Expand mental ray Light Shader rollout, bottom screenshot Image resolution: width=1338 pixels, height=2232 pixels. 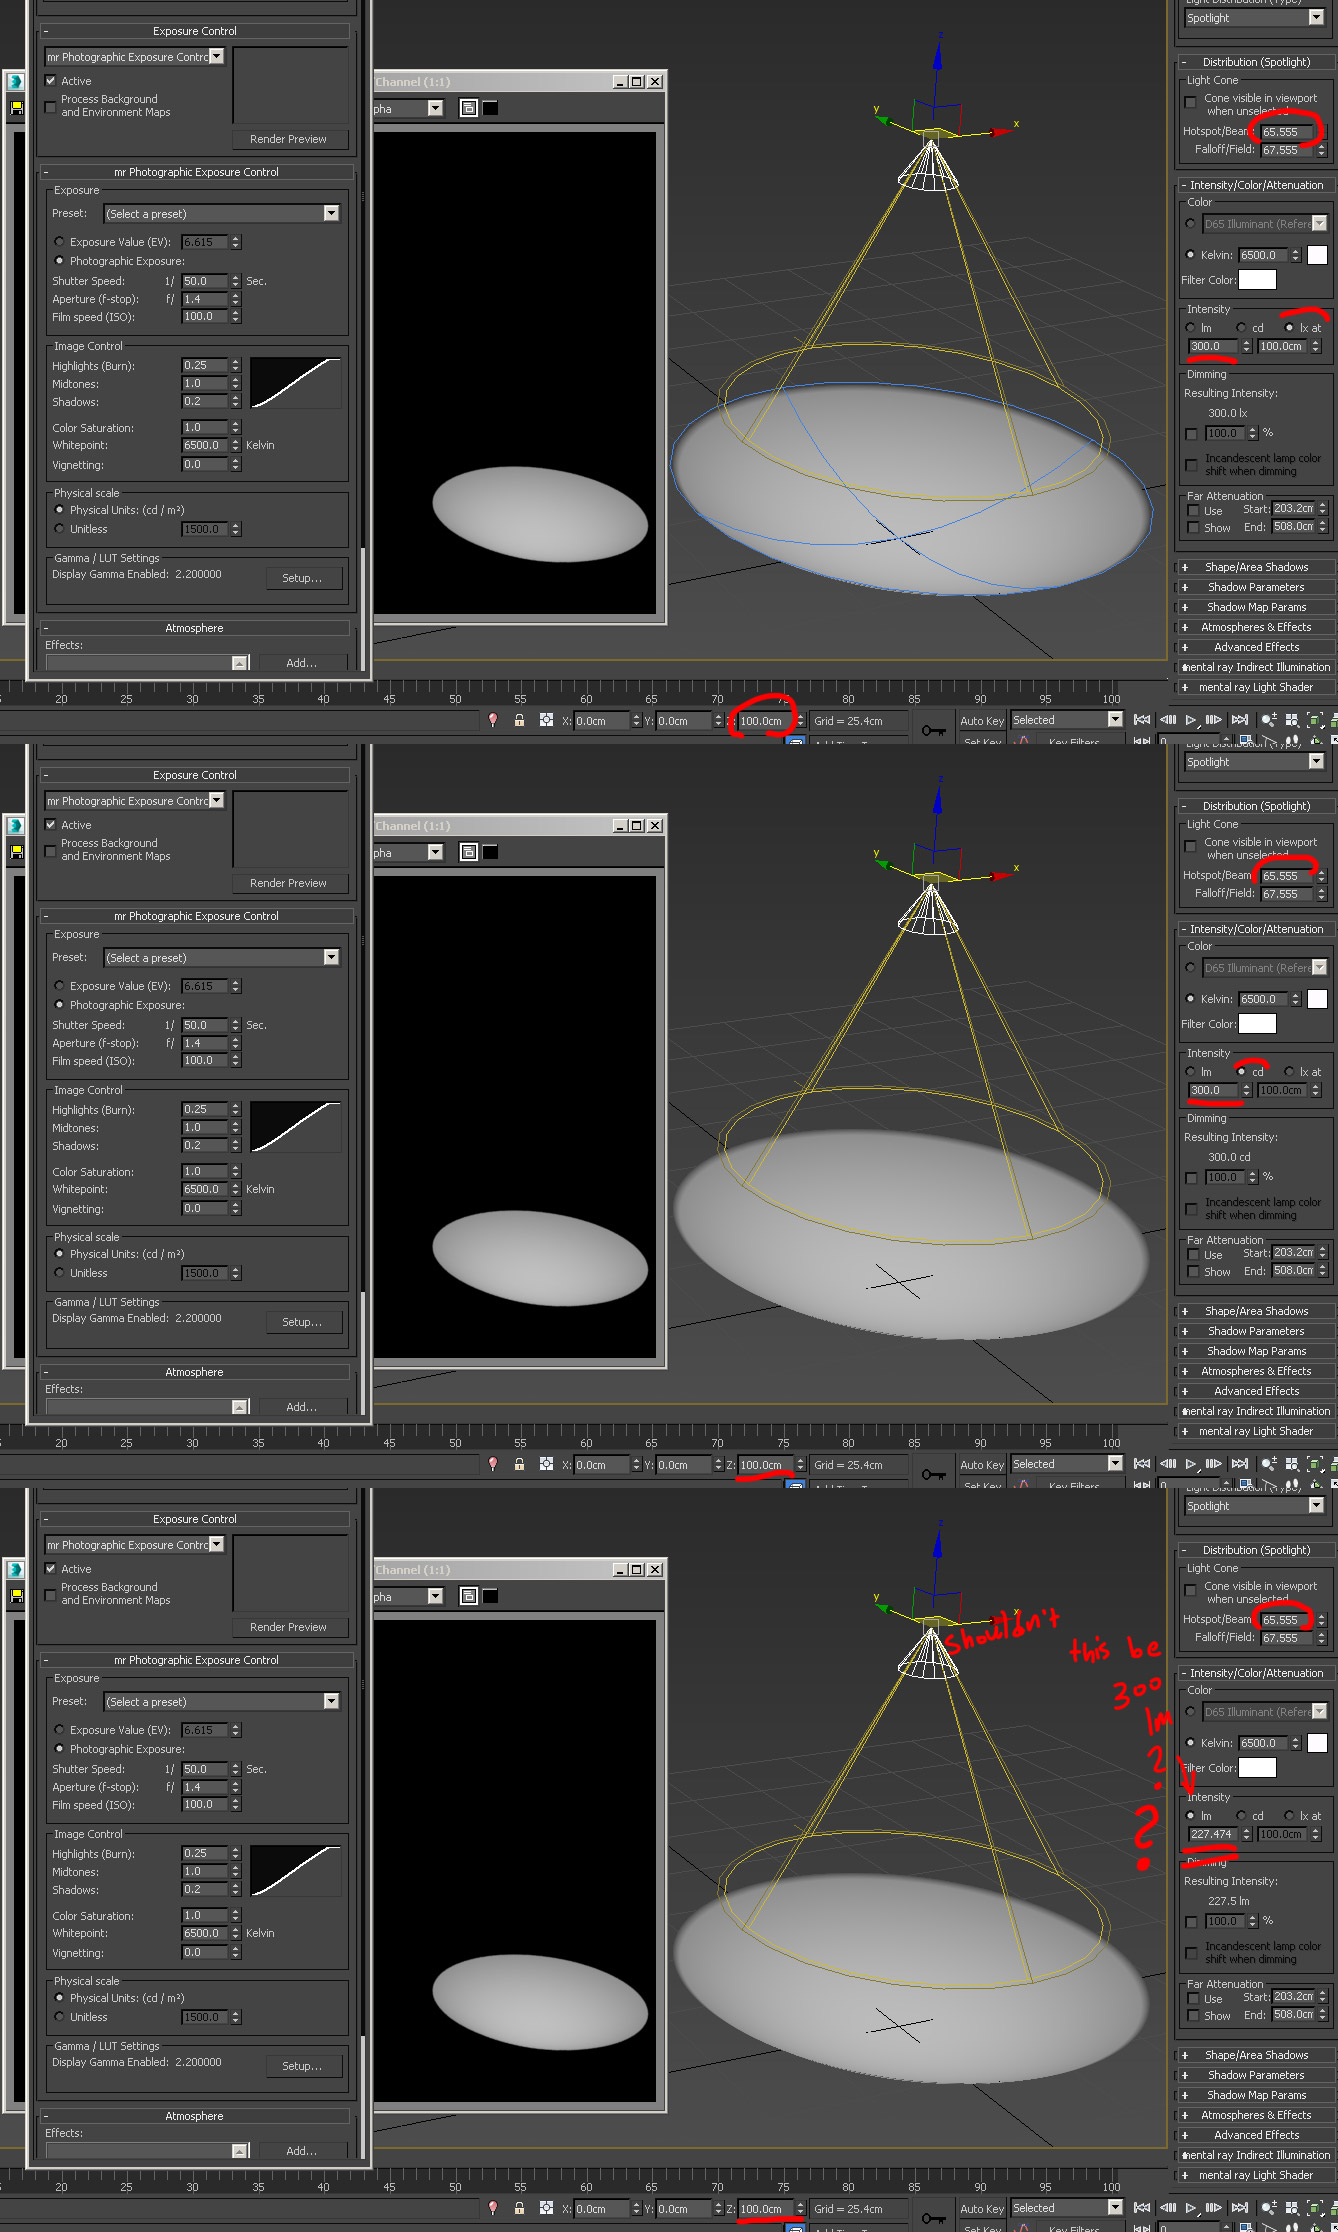coord(1256,2175)
